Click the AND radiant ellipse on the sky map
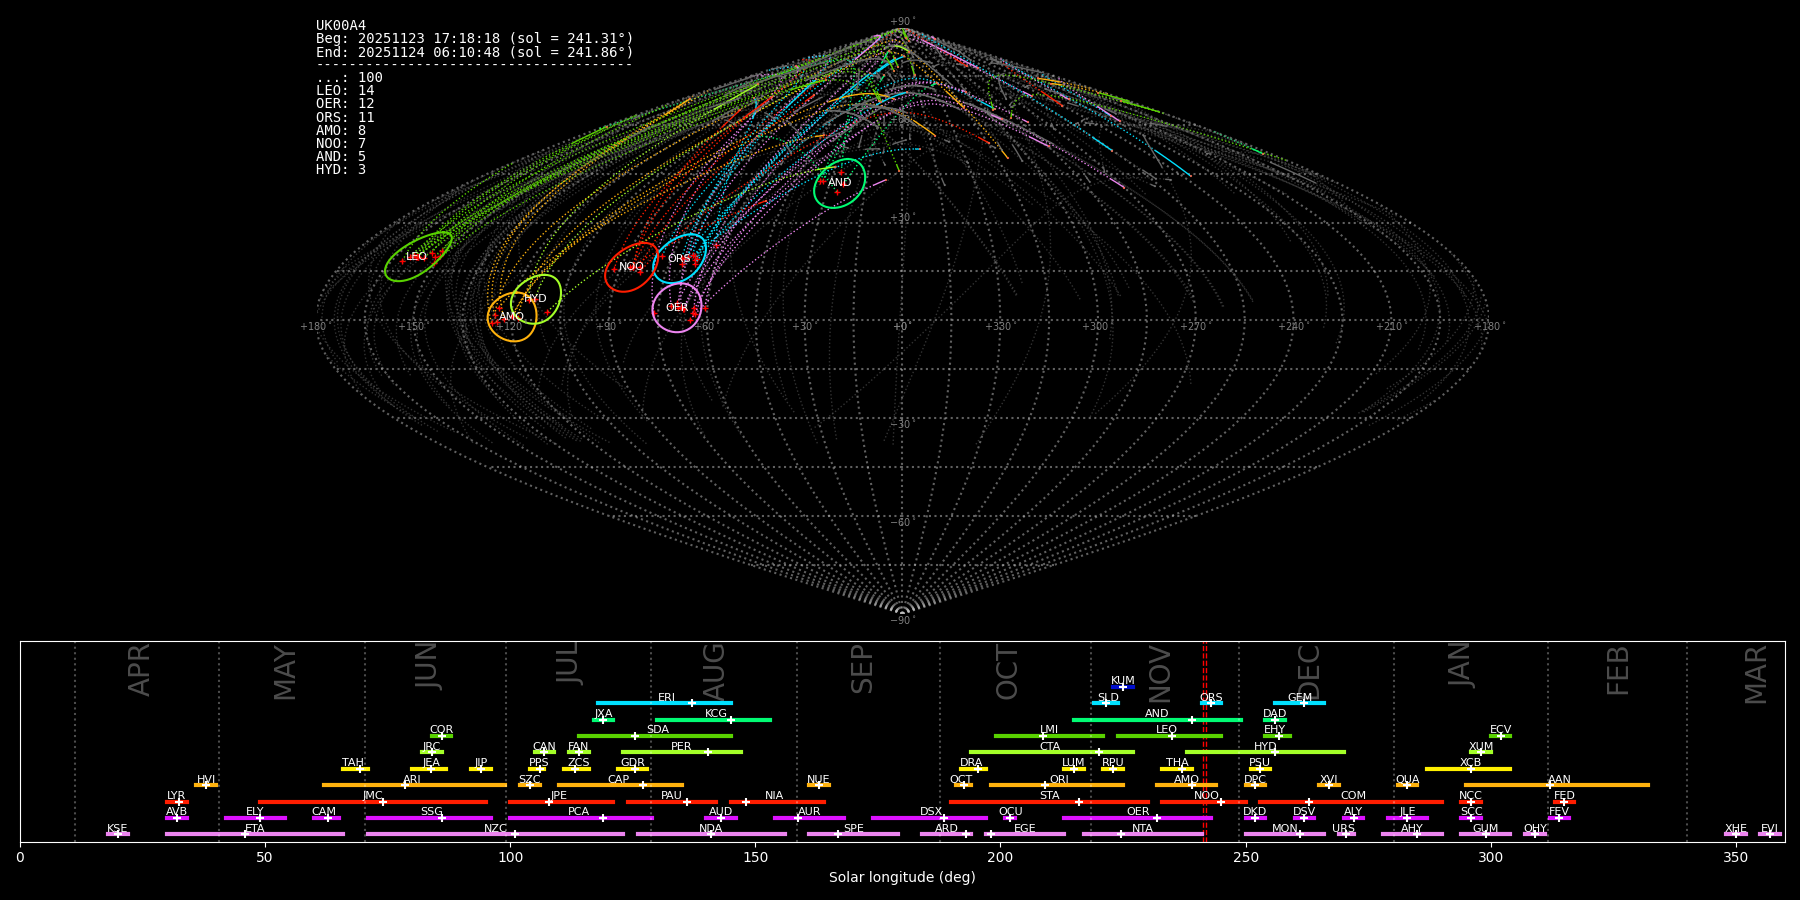Screen dimensions: 1800x900 [x=839, y=183]
